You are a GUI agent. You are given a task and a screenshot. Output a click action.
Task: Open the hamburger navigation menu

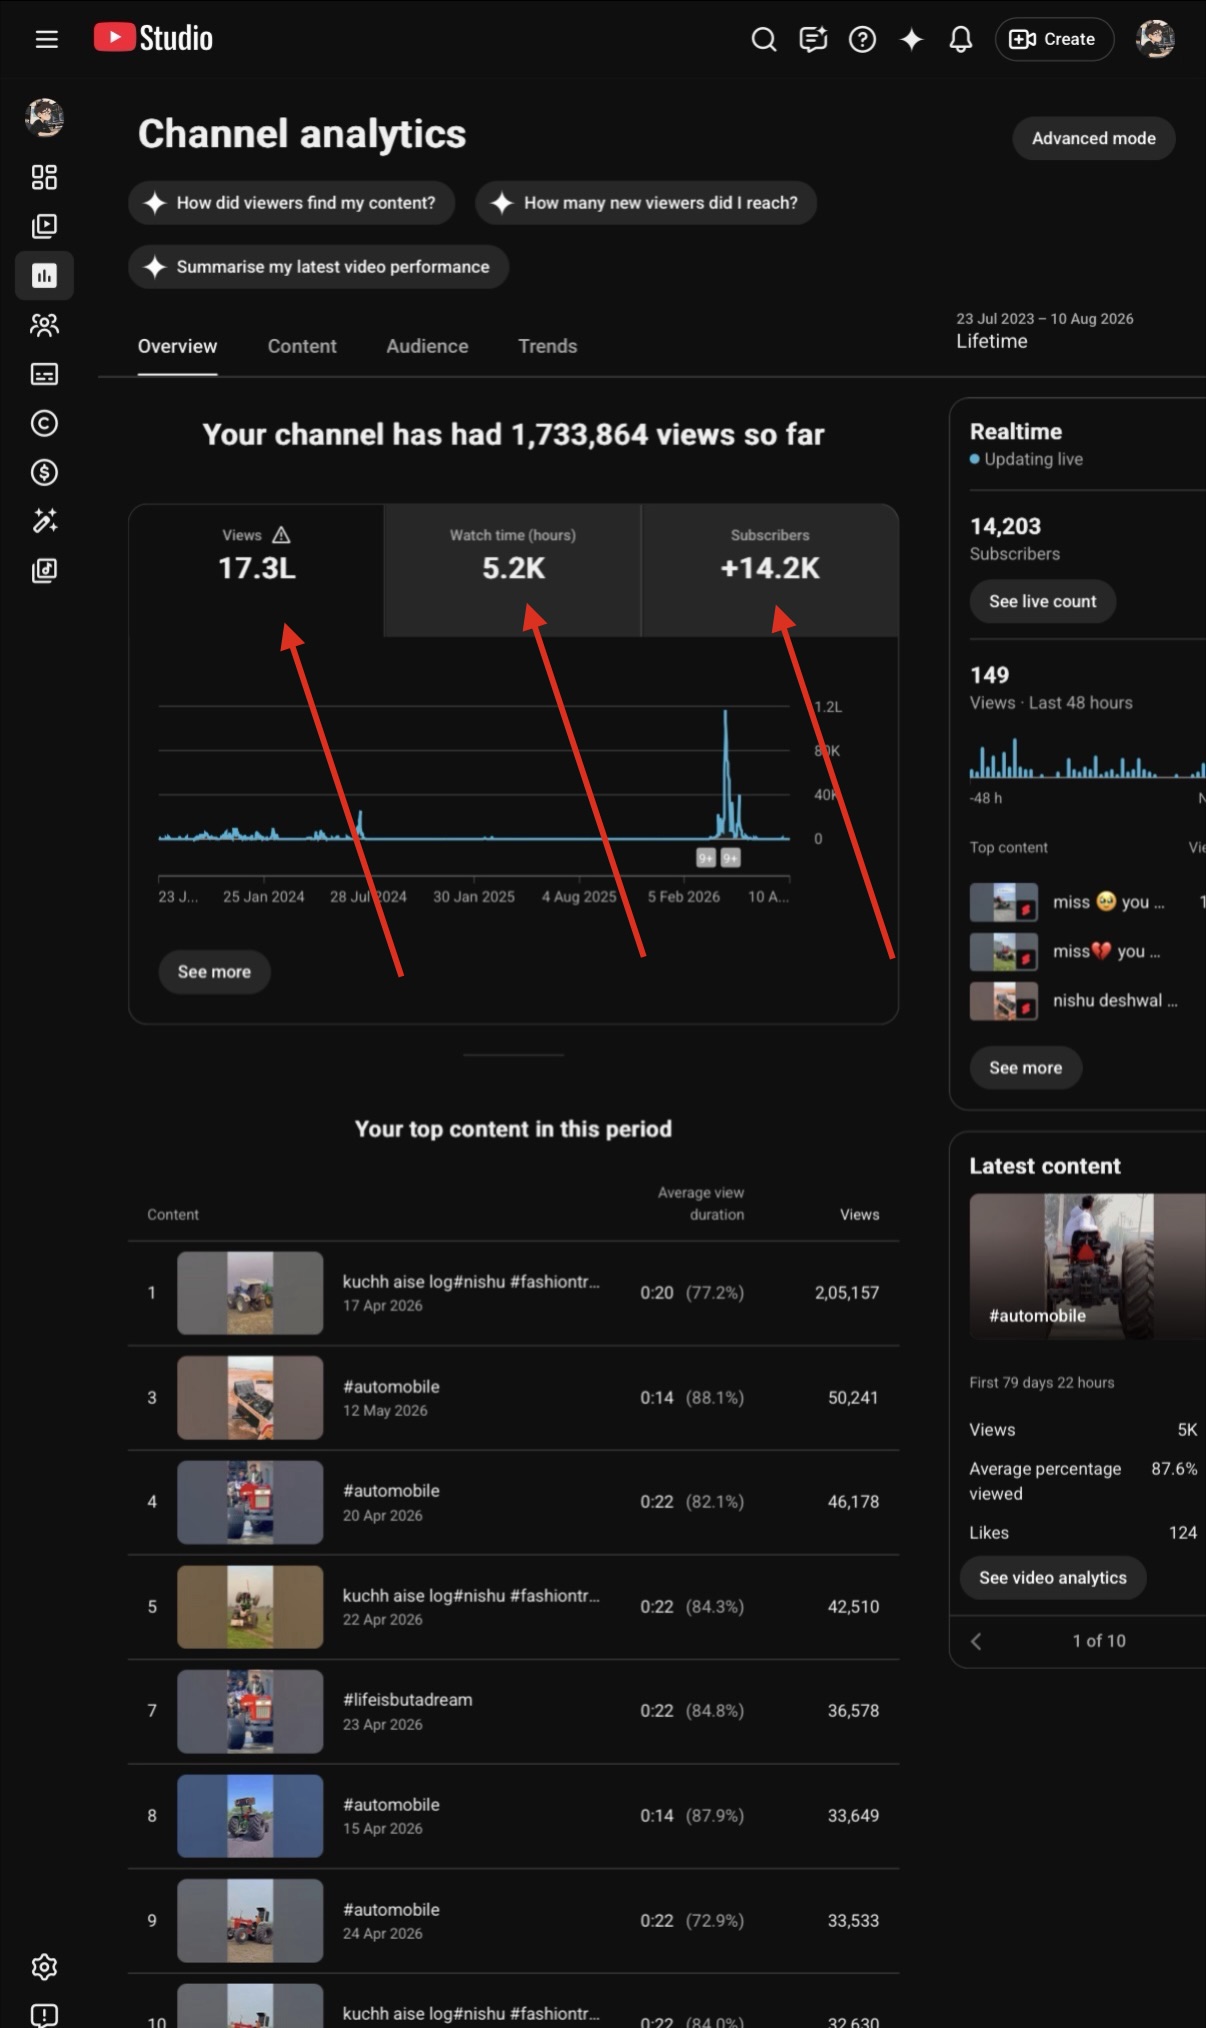(46, 39)
